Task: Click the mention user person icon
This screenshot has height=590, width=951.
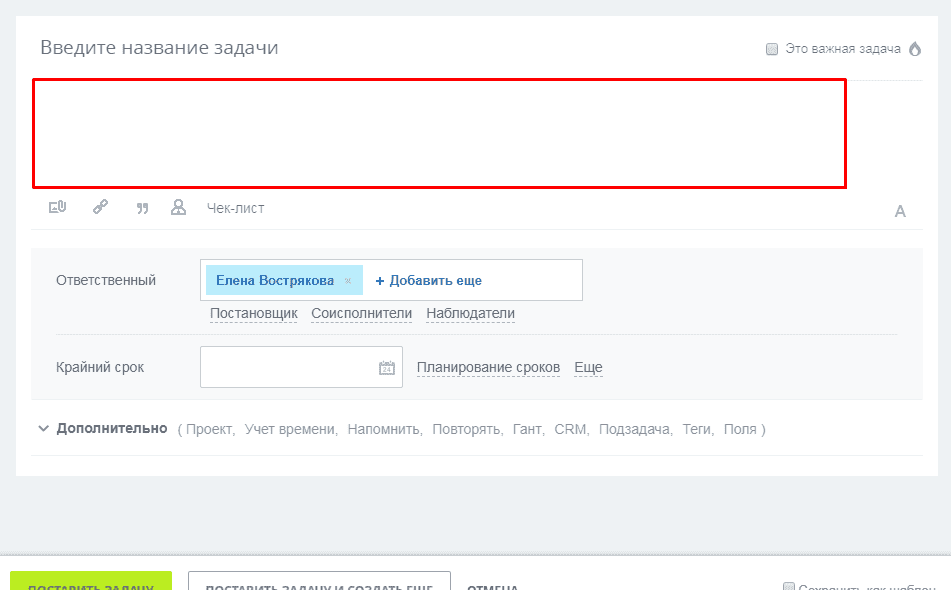Action: point(179,208)
